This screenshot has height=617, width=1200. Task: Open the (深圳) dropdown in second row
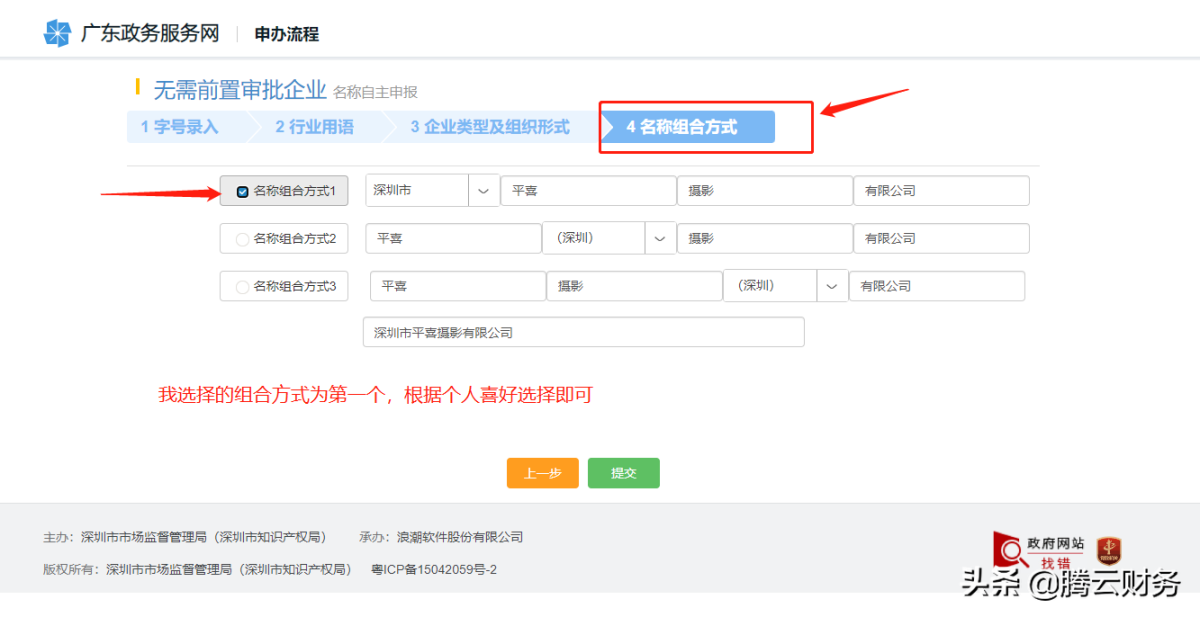click(660, 239)
